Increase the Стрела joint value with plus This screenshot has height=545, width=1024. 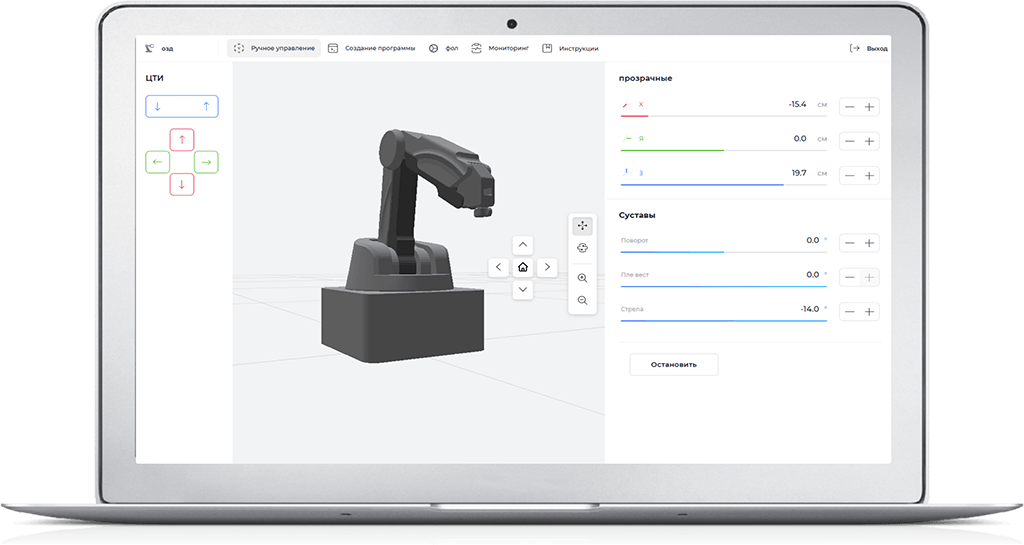point(870,312)
